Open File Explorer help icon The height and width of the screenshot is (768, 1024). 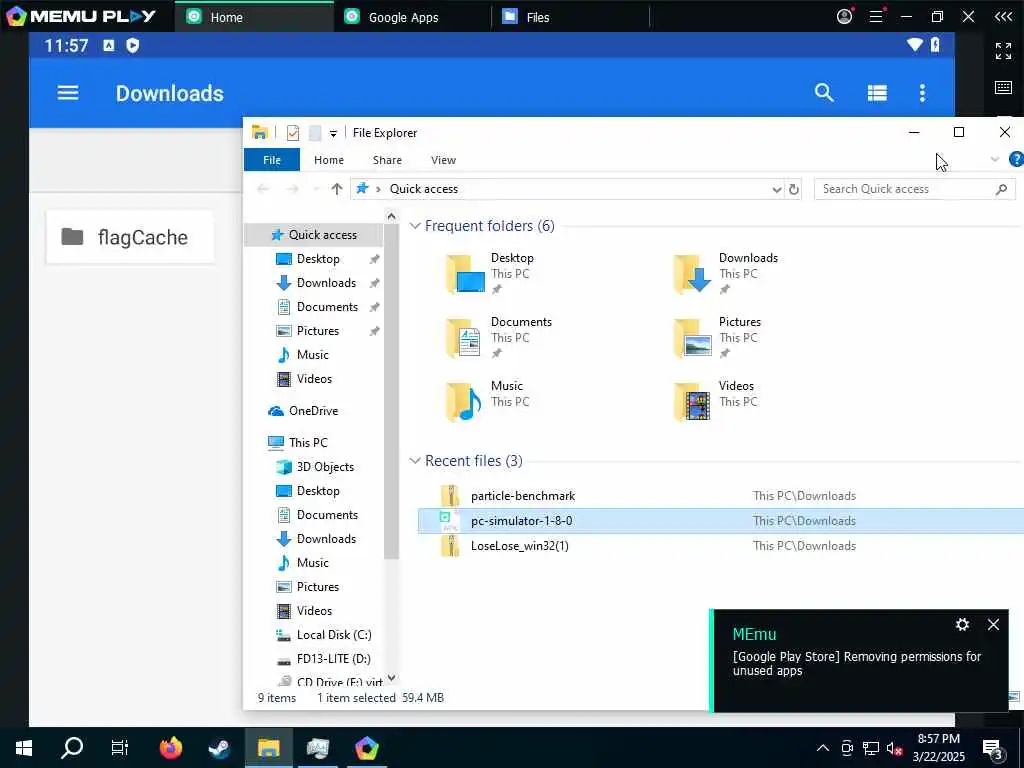[1016, 159]
